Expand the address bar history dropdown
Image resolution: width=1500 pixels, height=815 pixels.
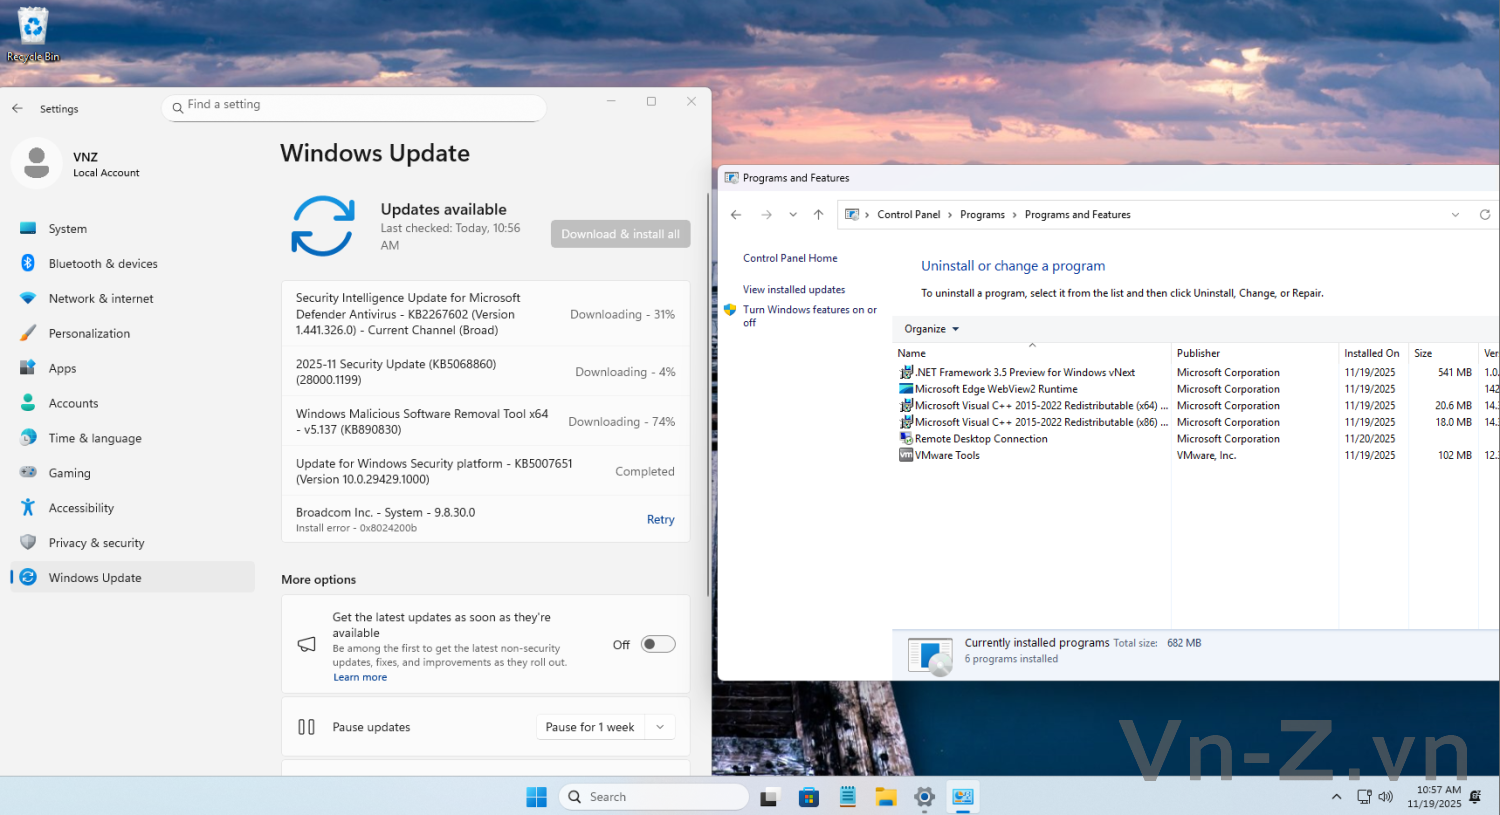click(1455, 215)
